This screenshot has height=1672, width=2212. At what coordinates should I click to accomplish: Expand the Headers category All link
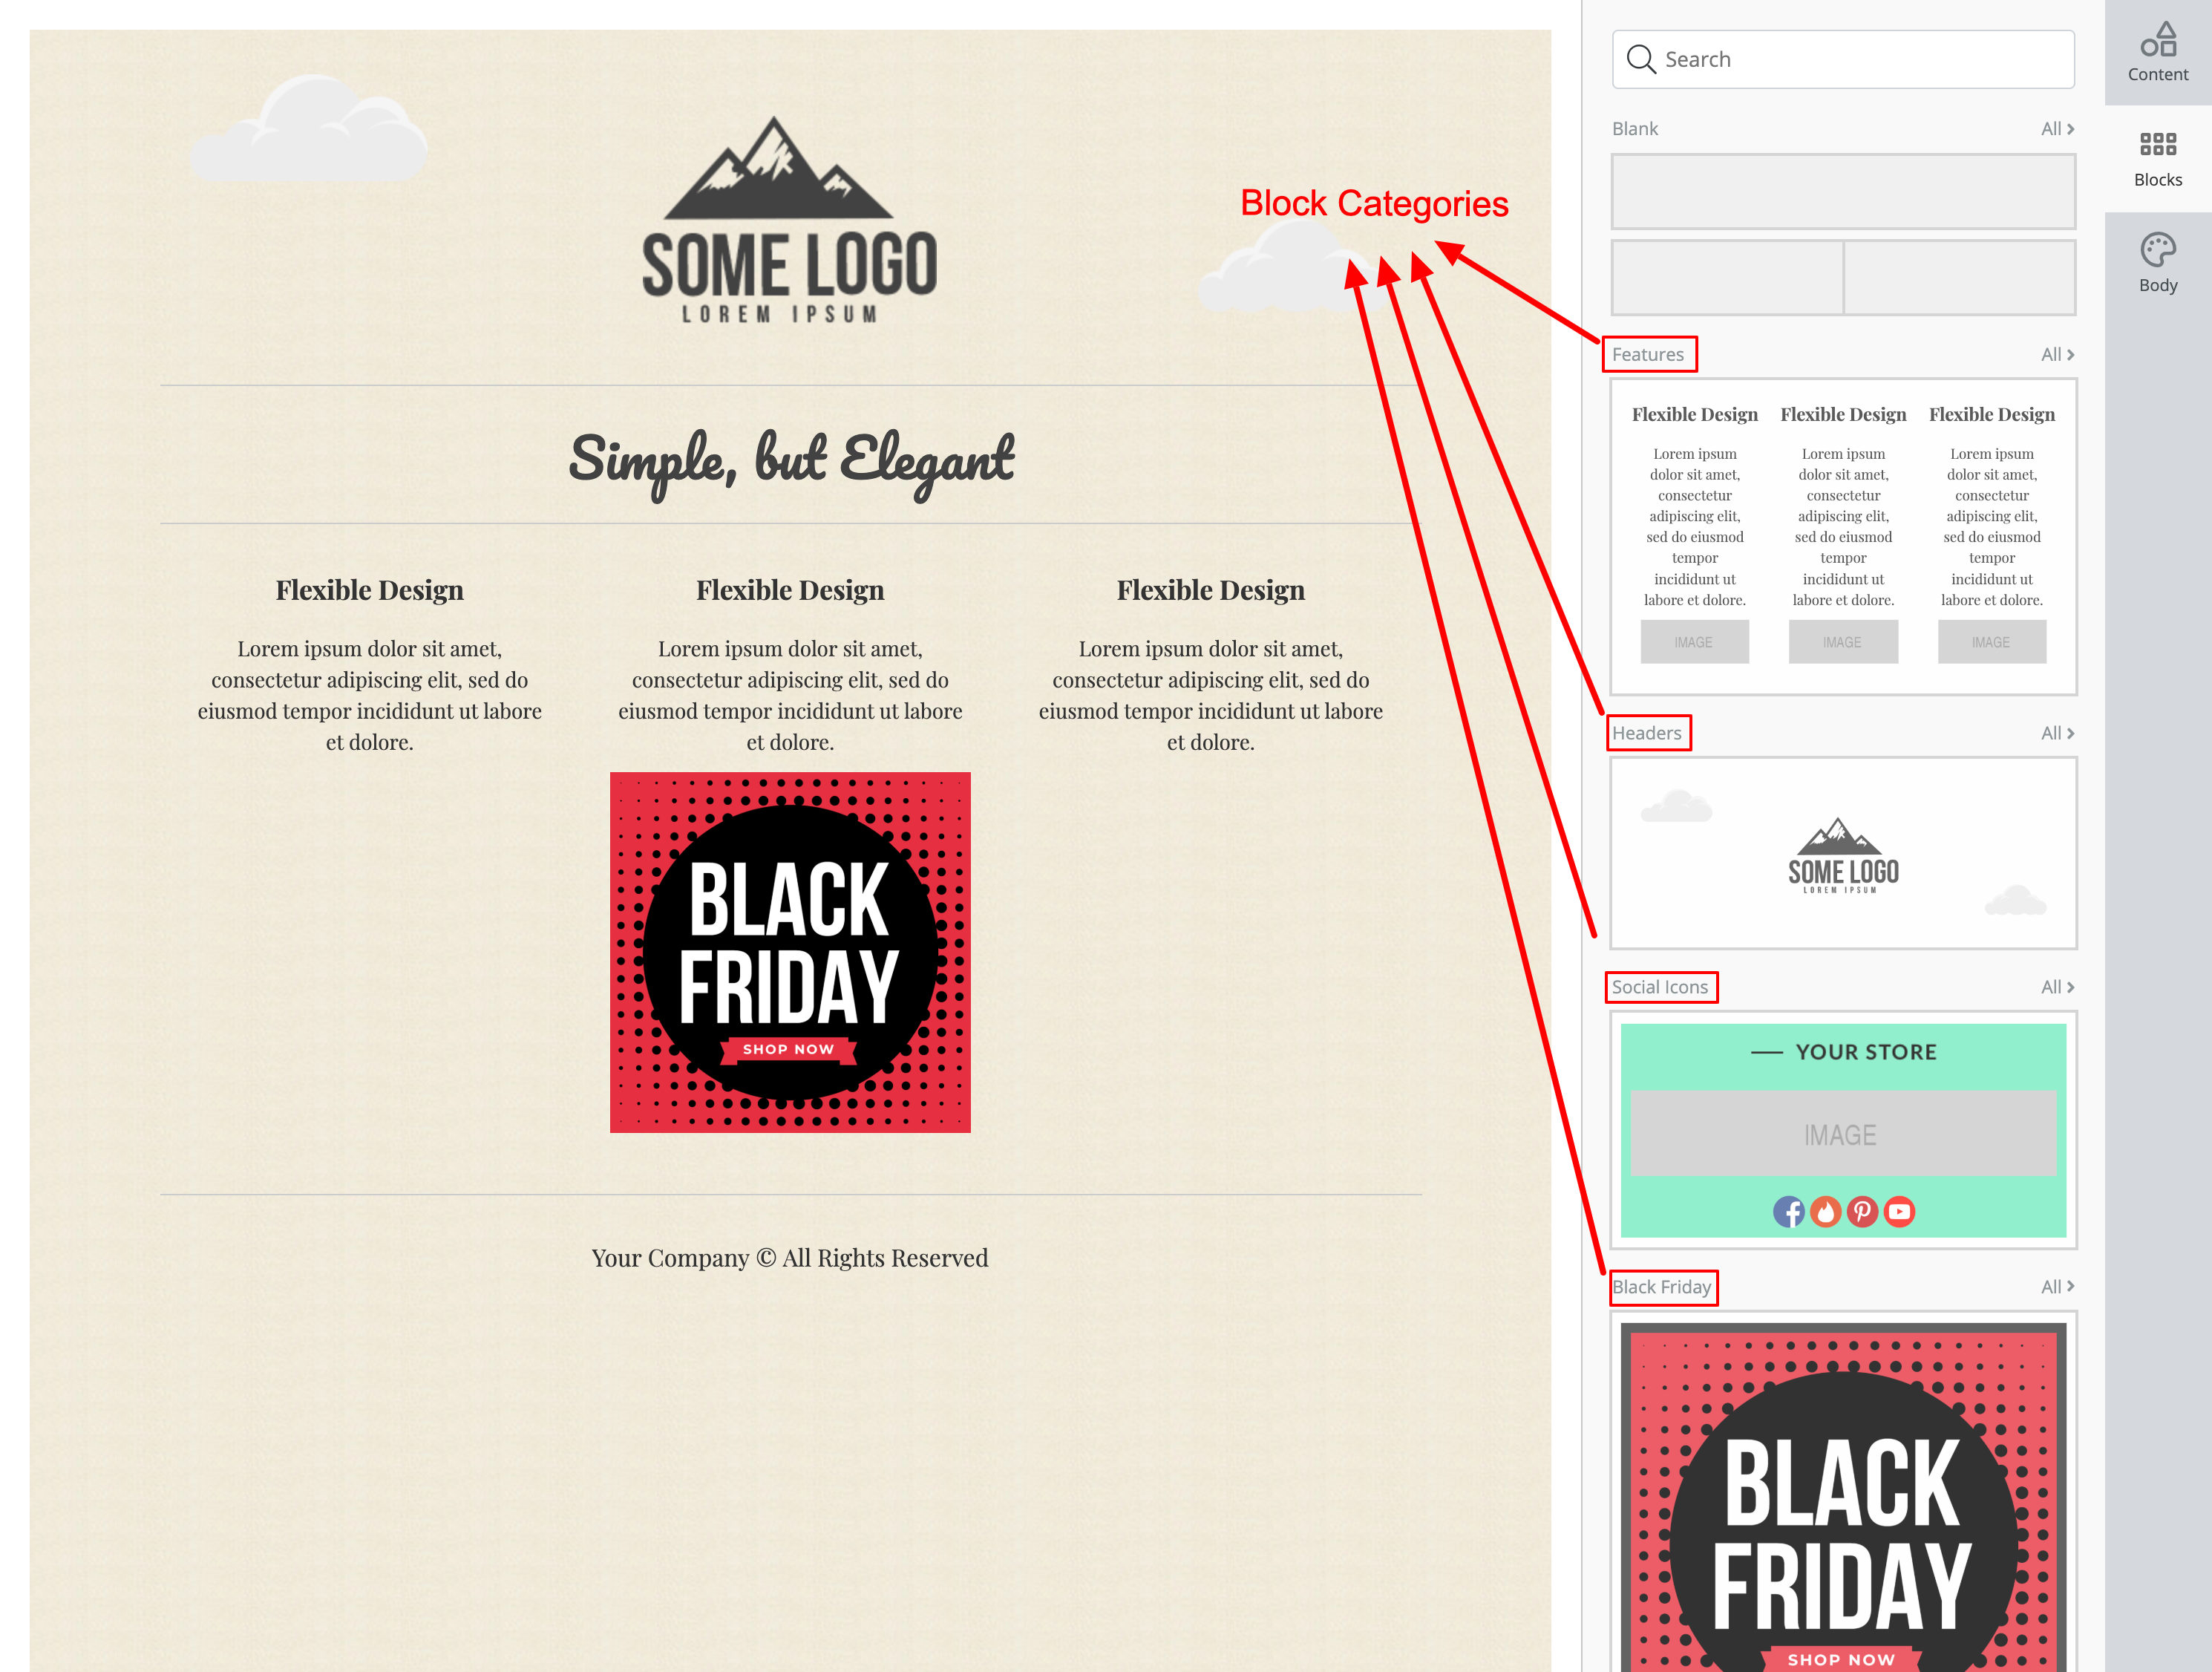[x=2058, y=732]
